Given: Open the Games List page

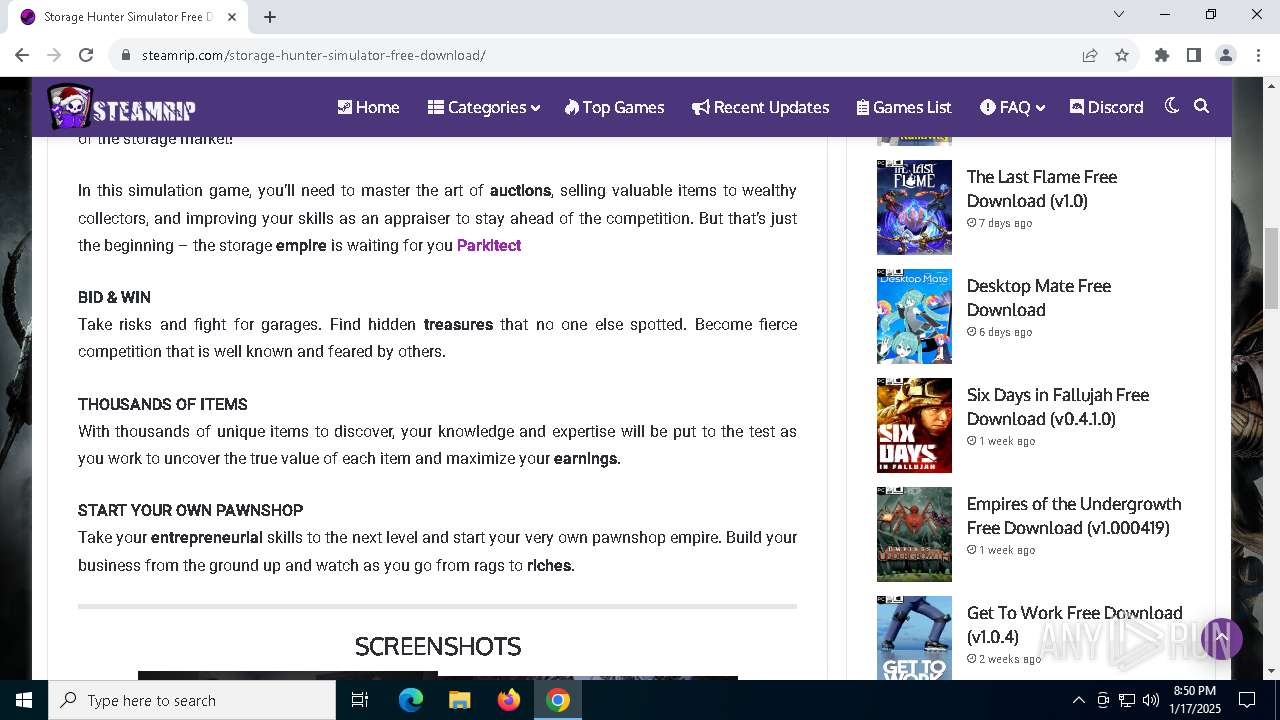Looking at the screenshot, I should click(x=904, y=107).
